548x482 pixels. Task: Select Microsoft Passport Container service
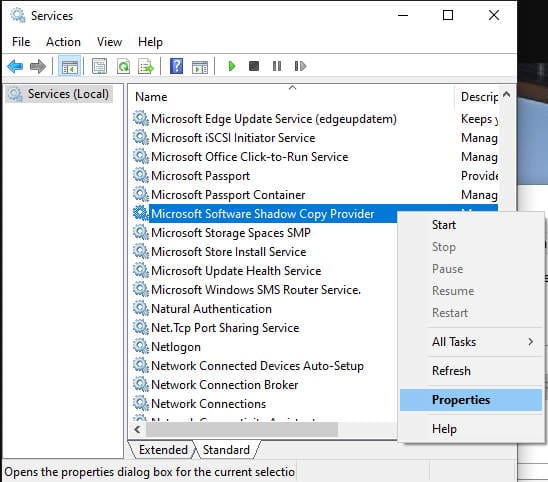(228, 195)
